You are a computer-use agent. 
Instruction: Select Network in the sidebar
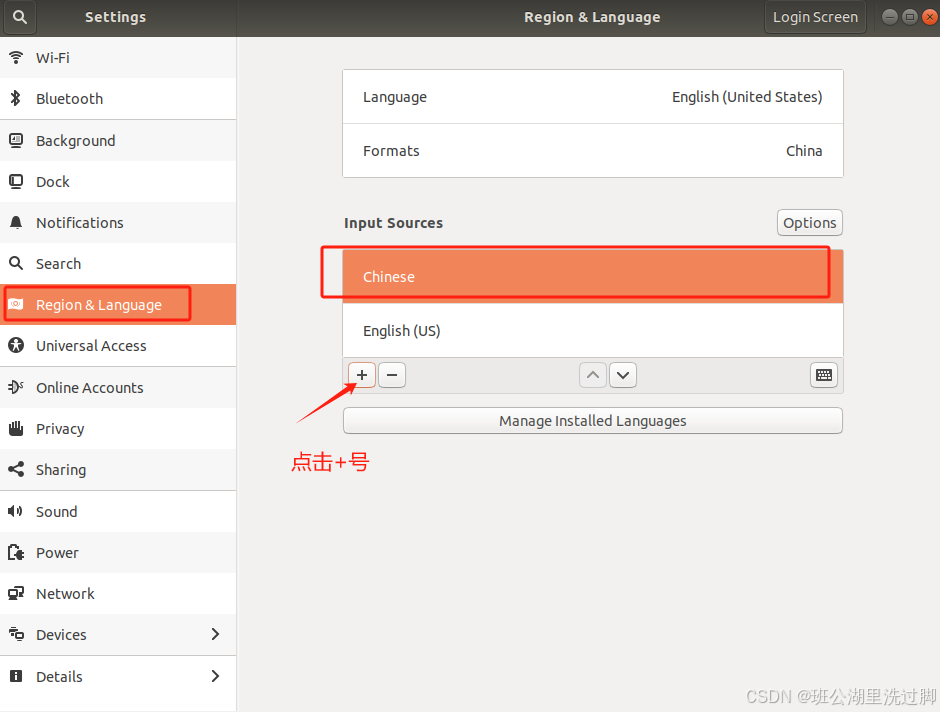coord(118,593)
